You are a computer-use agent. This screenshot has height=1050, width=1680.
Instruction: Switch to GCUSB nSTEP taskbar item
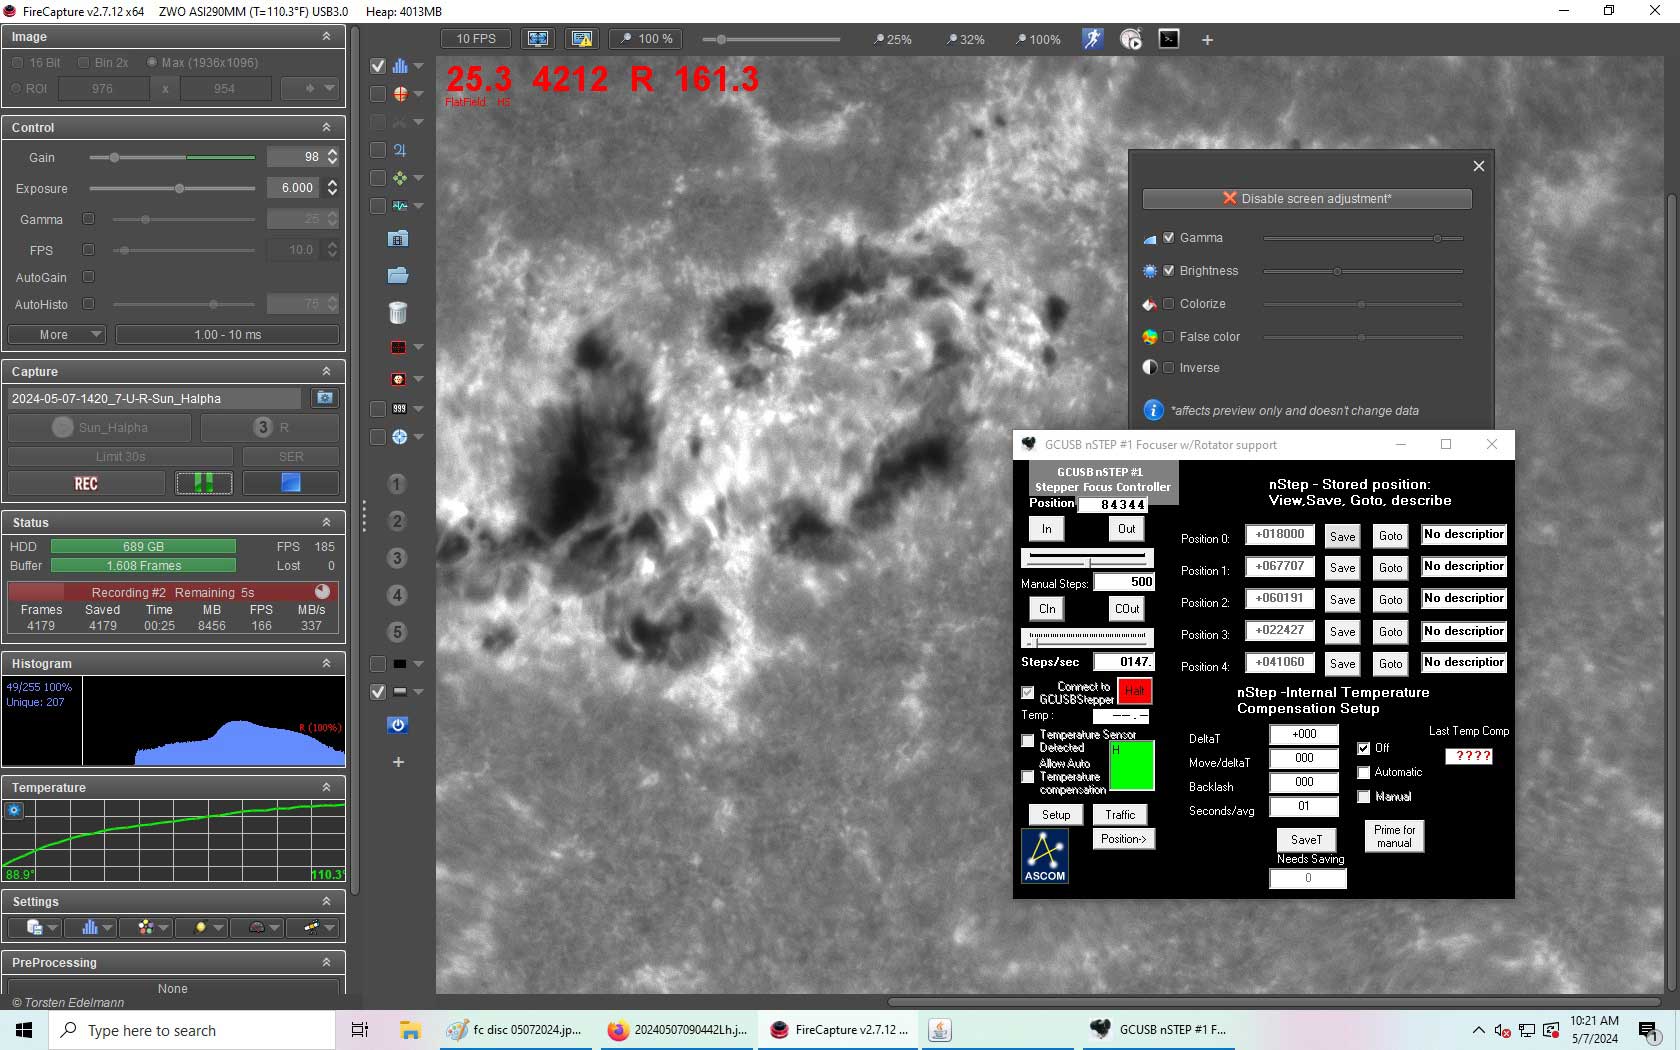click(x=1158, y=1030)
